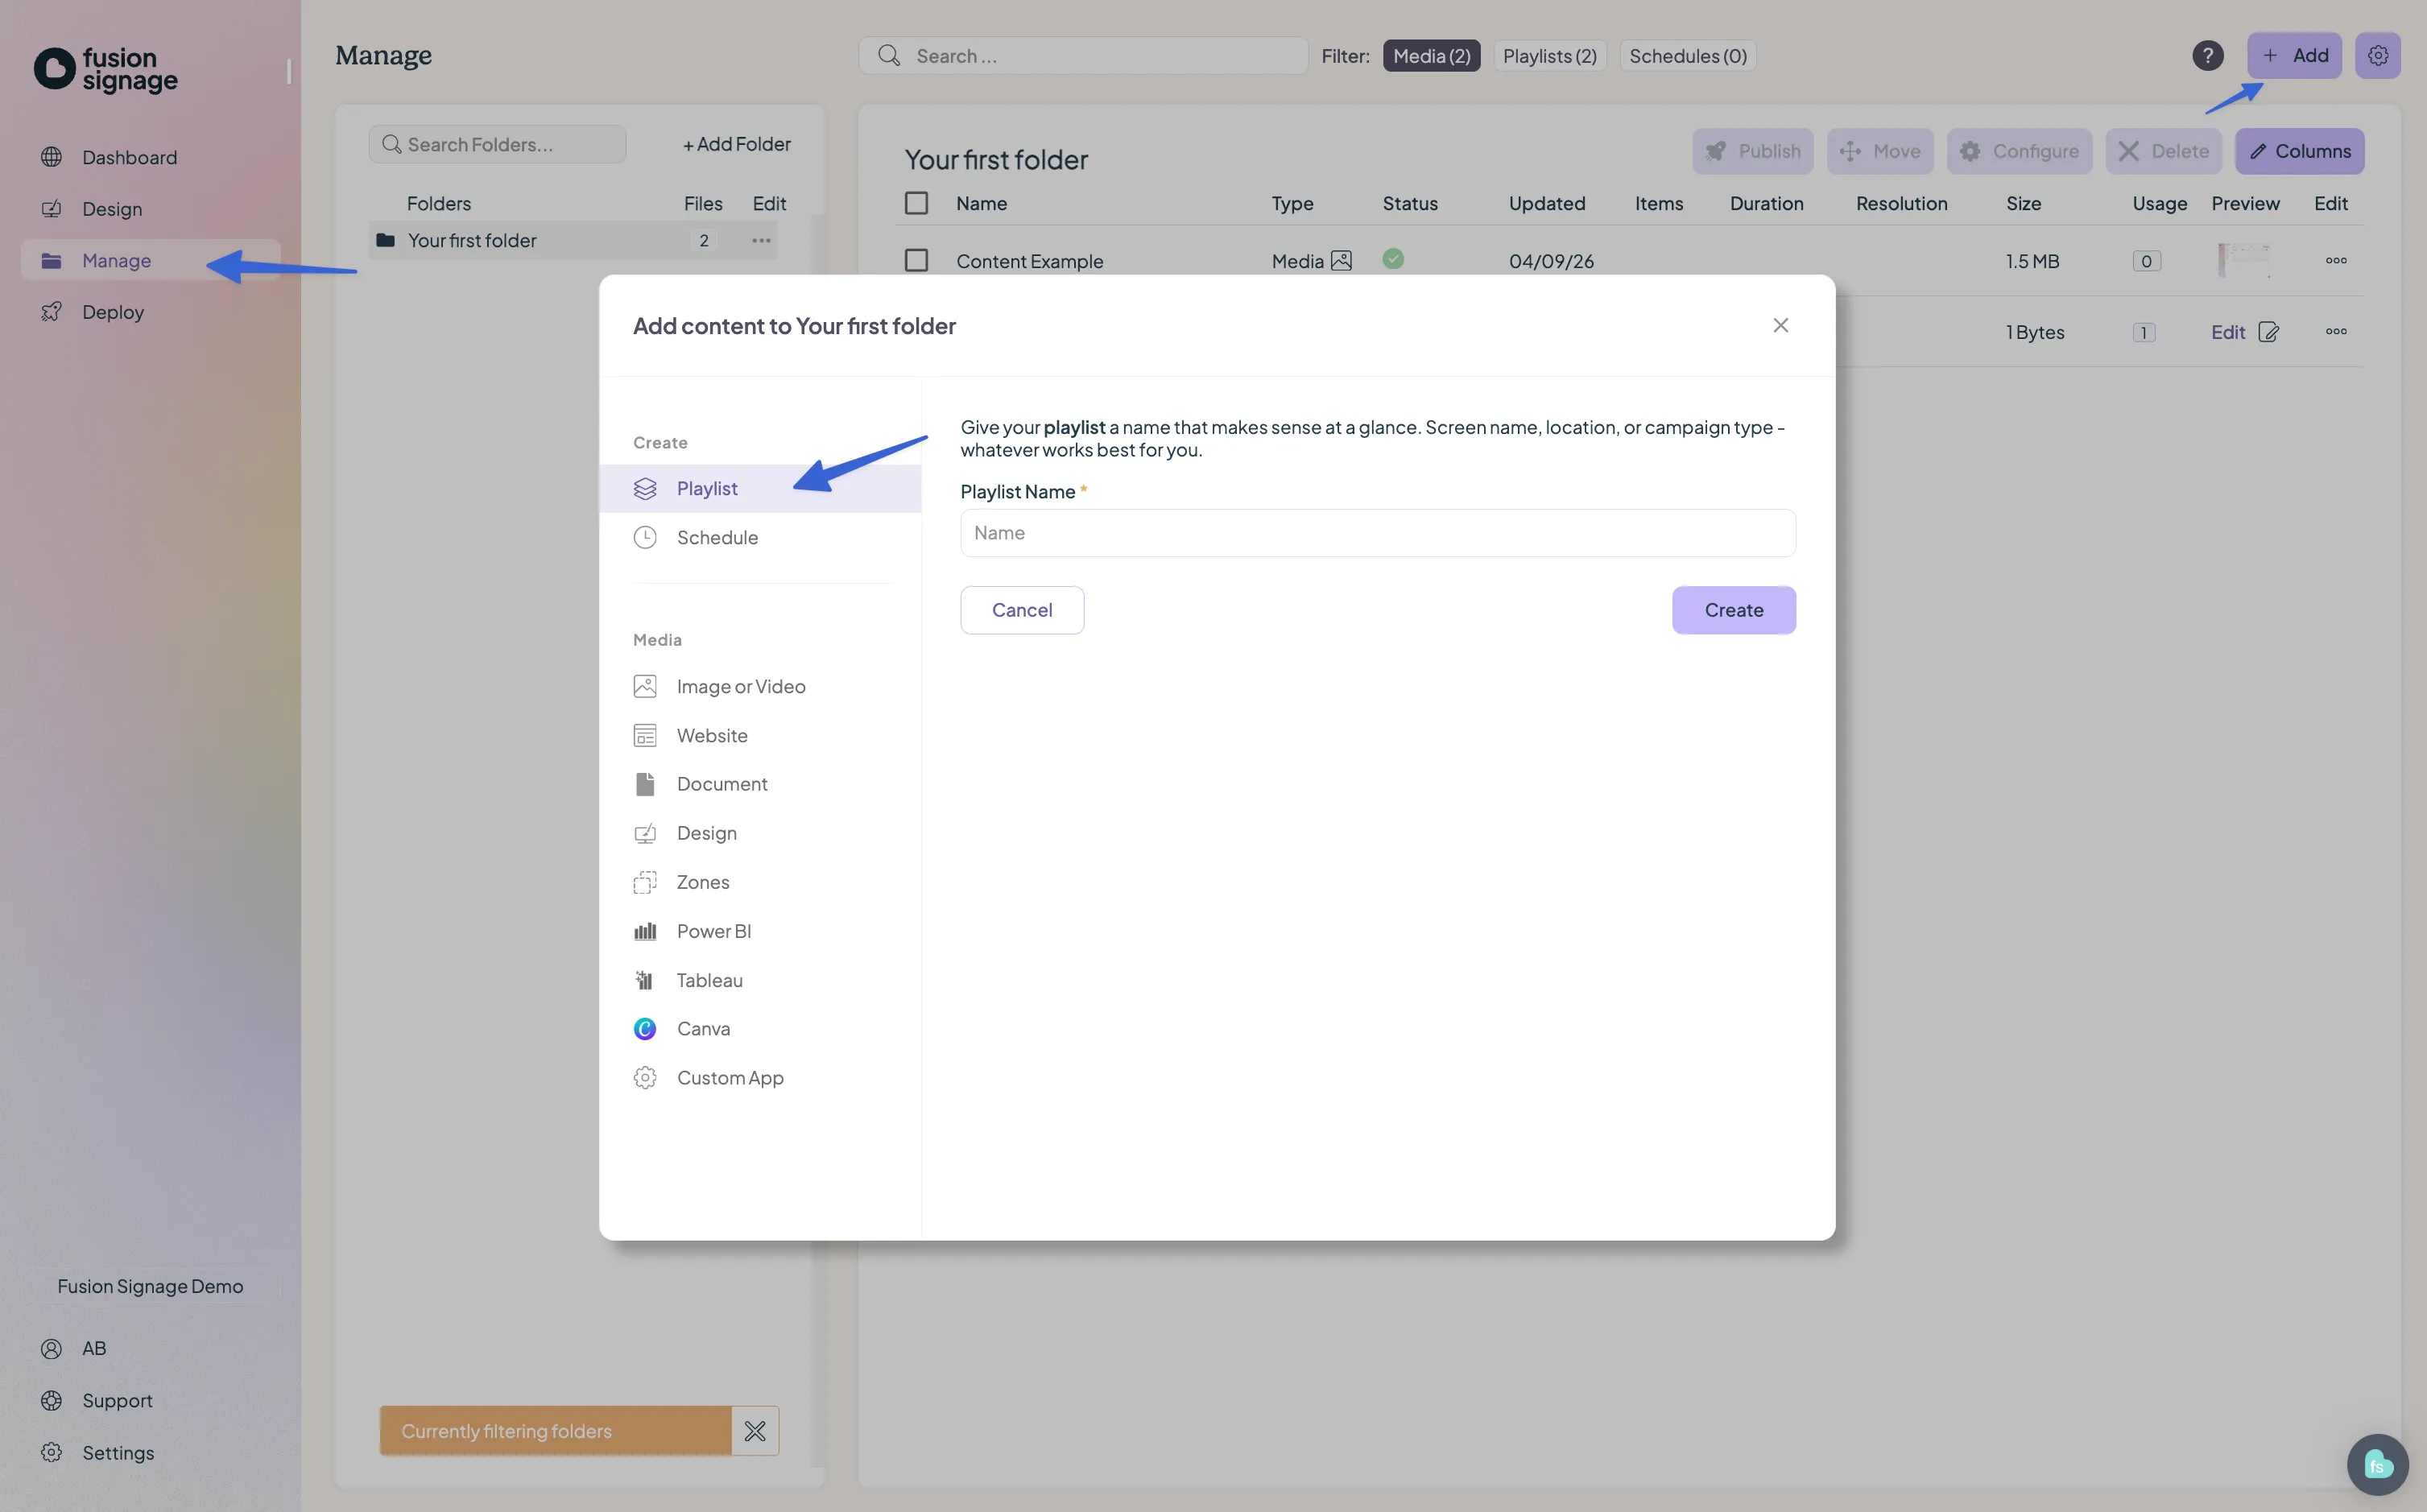Choose Zones media type
This screenshot has height=1512, width=2427.
(x=760, y=882)
